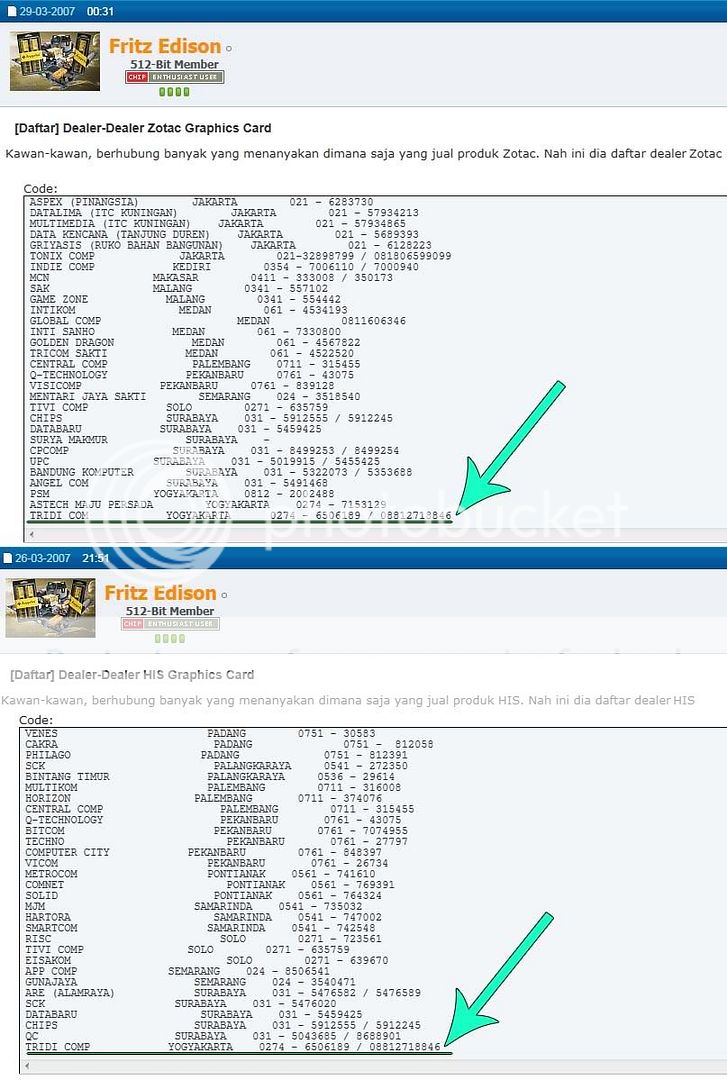Viewport: 727px width, 1080px height.
Task: Select the 'HORIZON' Palembang row
Action: click(203, 798)
